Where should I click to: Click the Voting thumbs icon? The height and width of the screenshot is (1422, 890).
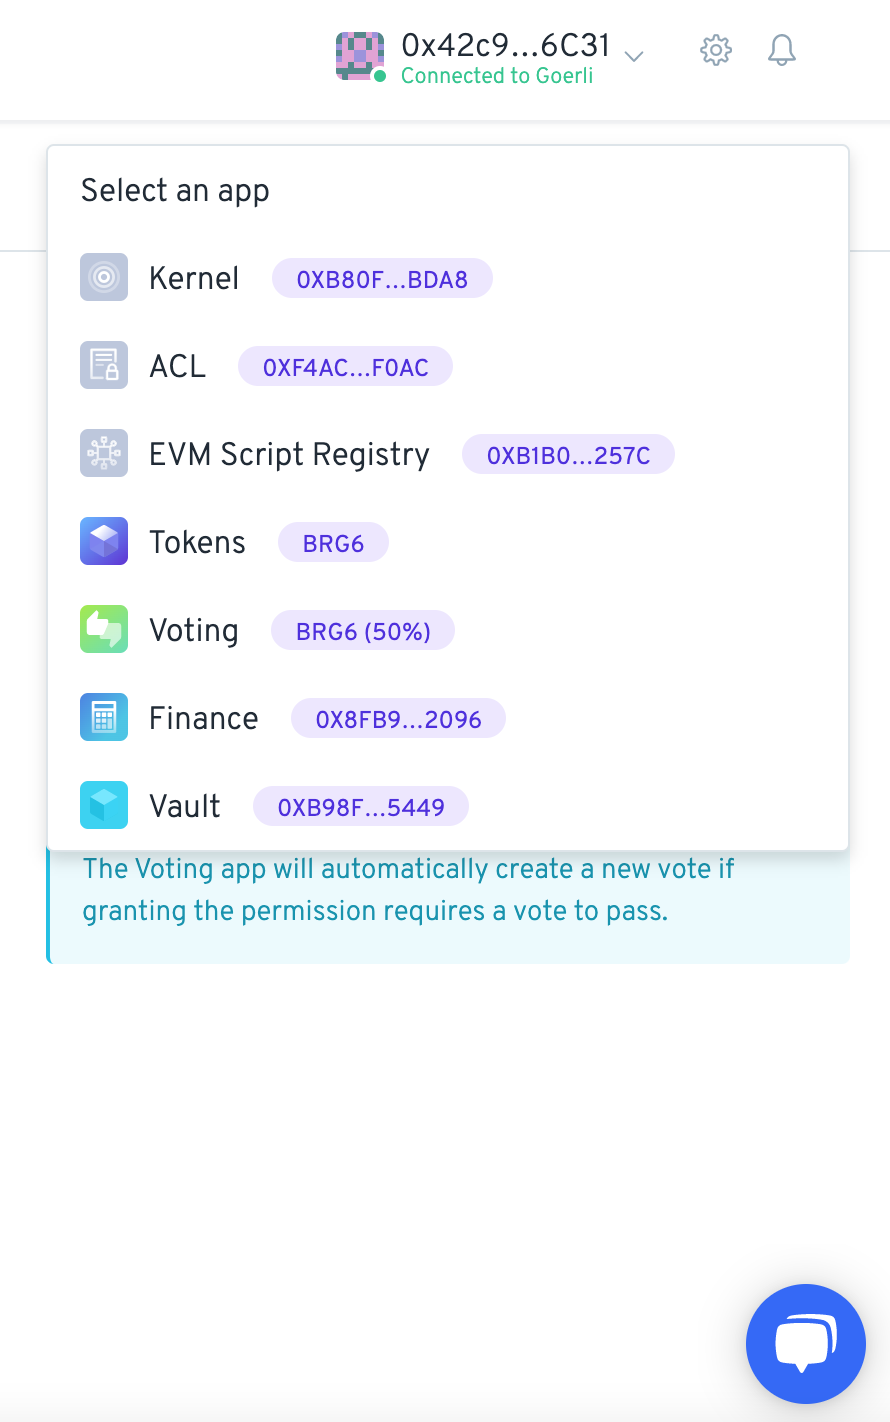(104, 629)
